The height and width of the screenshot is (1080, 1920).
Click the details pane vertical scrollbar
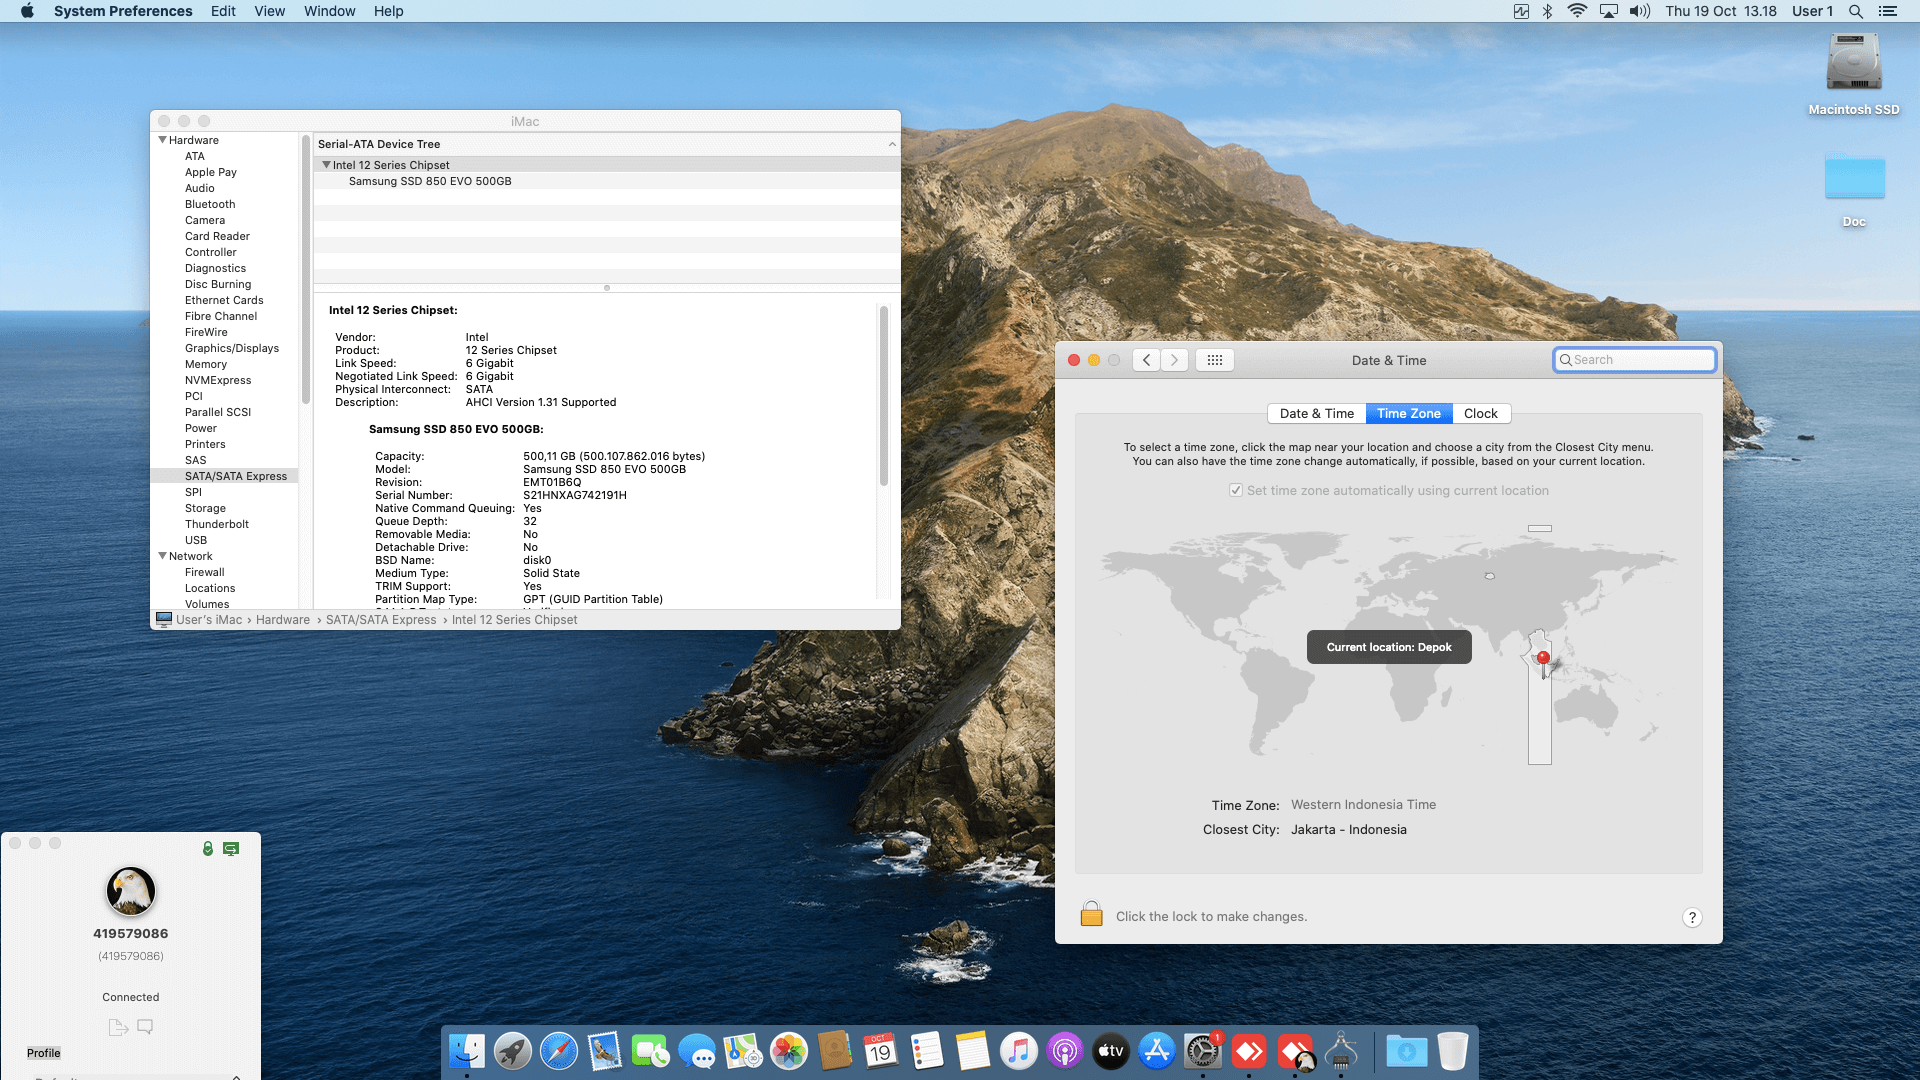click(883, 395)
